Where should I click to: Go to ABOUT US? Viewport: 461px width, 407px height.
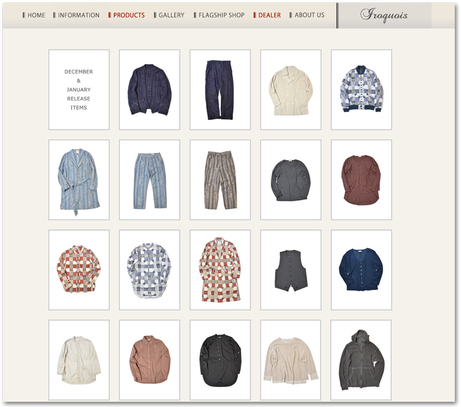pyautogui.click(x=307, y=15)
